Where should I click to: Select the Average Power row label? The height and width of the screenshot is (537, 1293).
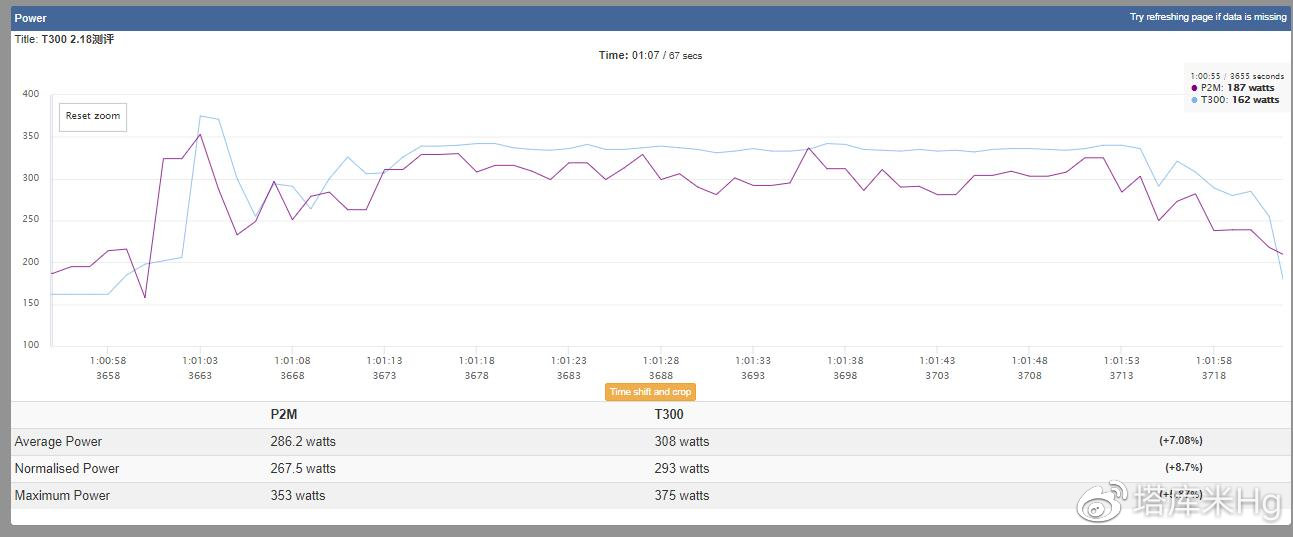tap(58, 442)
